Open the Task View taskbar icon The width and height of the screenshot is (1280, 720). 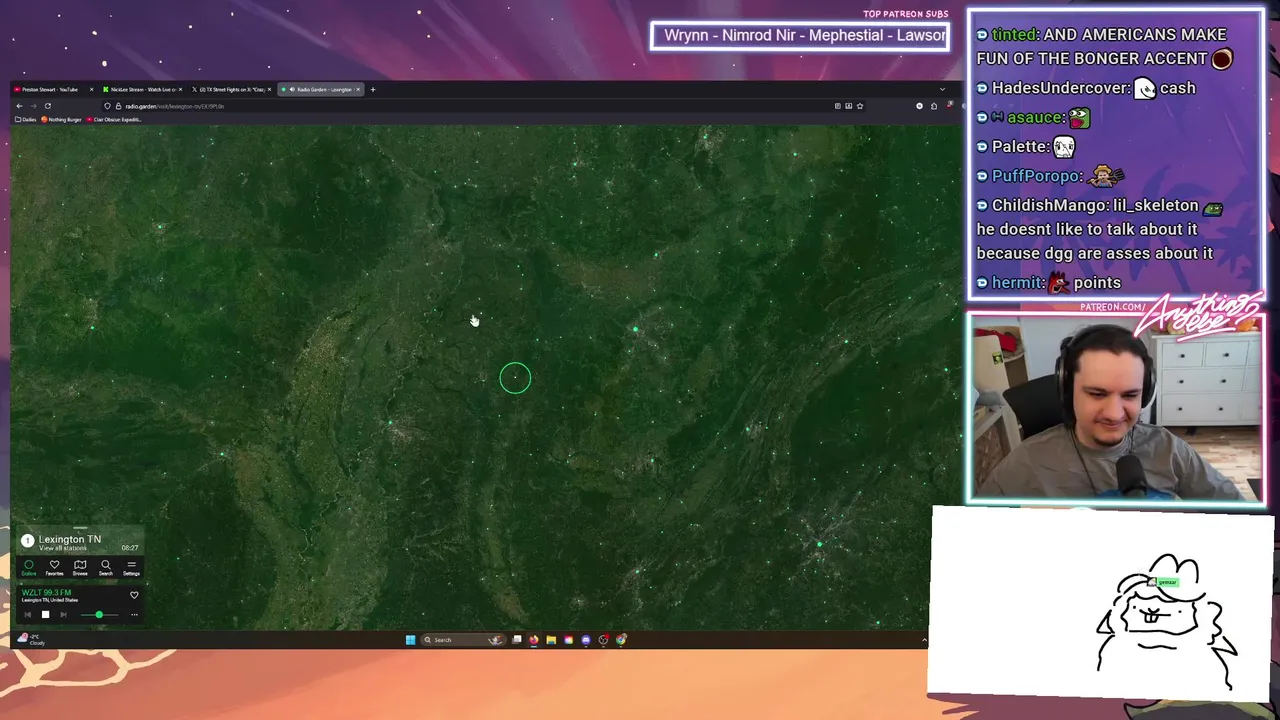click(517, 640)
